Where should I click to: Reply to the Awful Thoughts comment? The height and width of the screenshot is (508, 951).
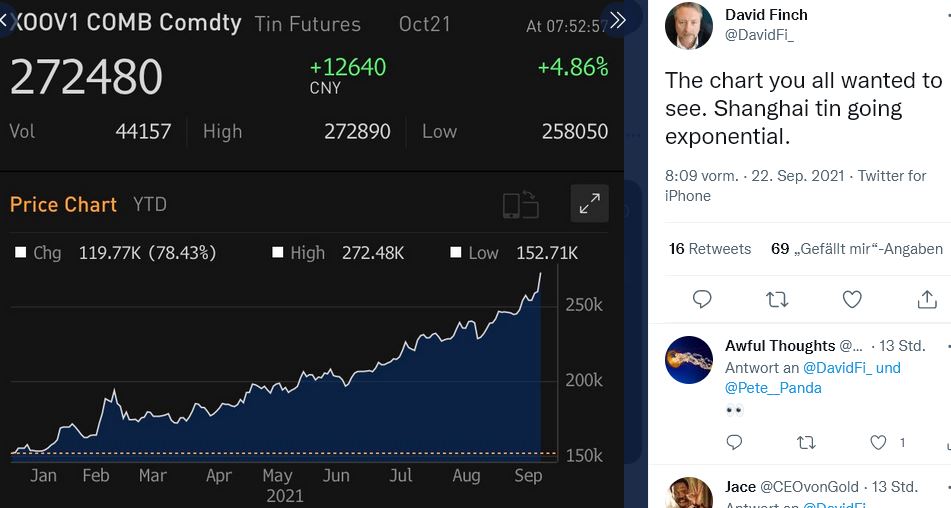pyautogui.click(x=734, y=442)
